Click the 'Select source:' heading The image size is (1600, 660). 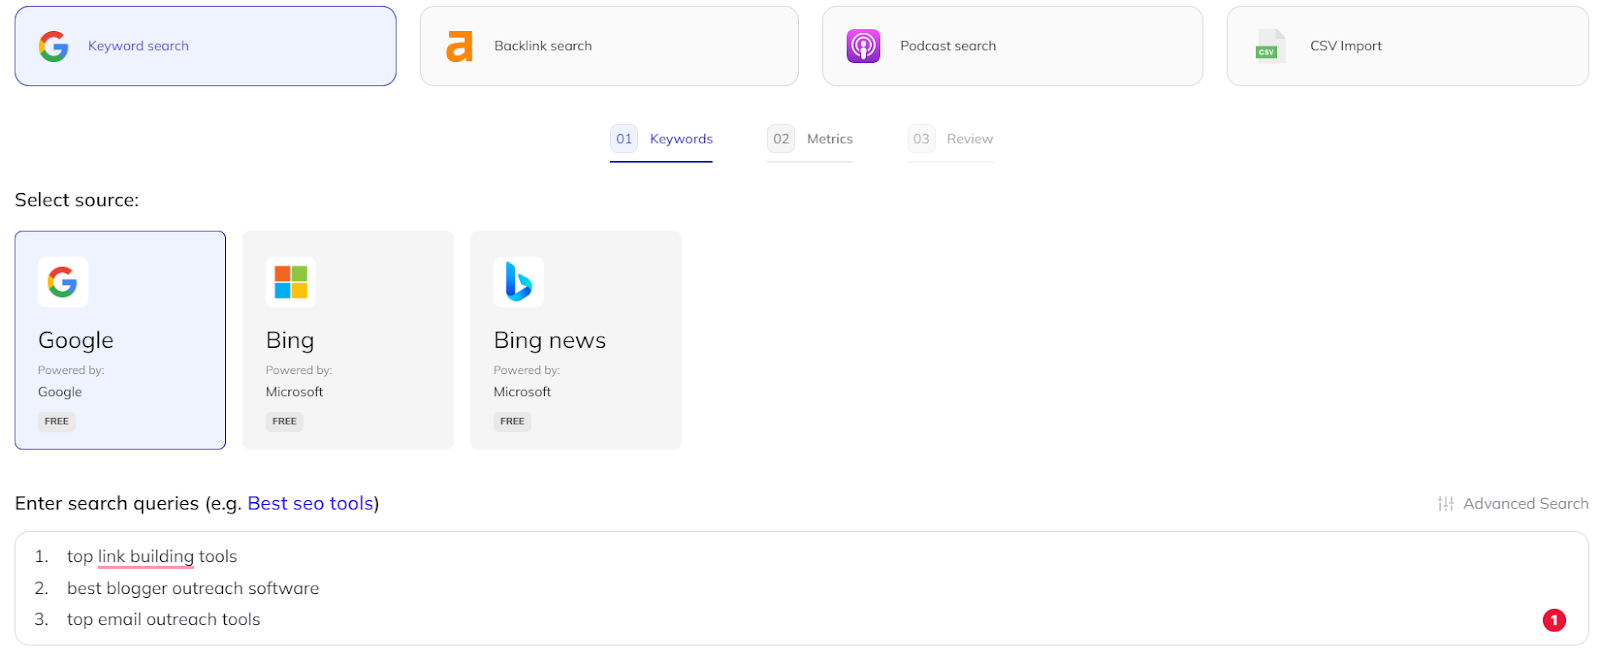coord(77,200)
